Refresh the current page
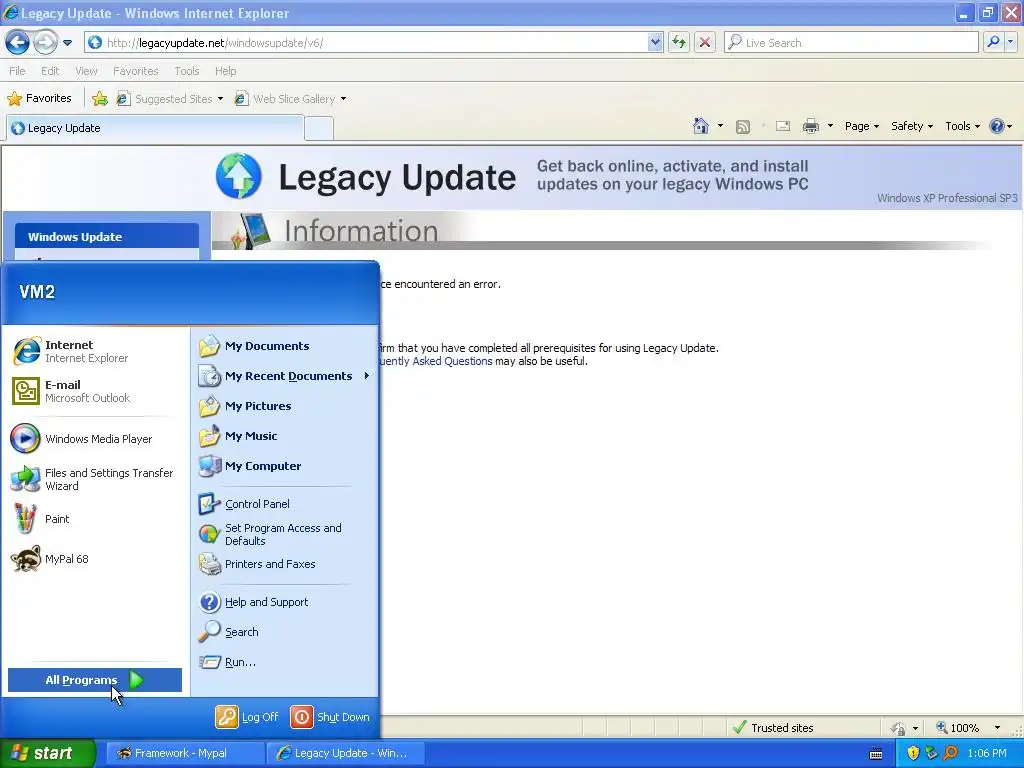1024x768 pixels. pos(679,42)
